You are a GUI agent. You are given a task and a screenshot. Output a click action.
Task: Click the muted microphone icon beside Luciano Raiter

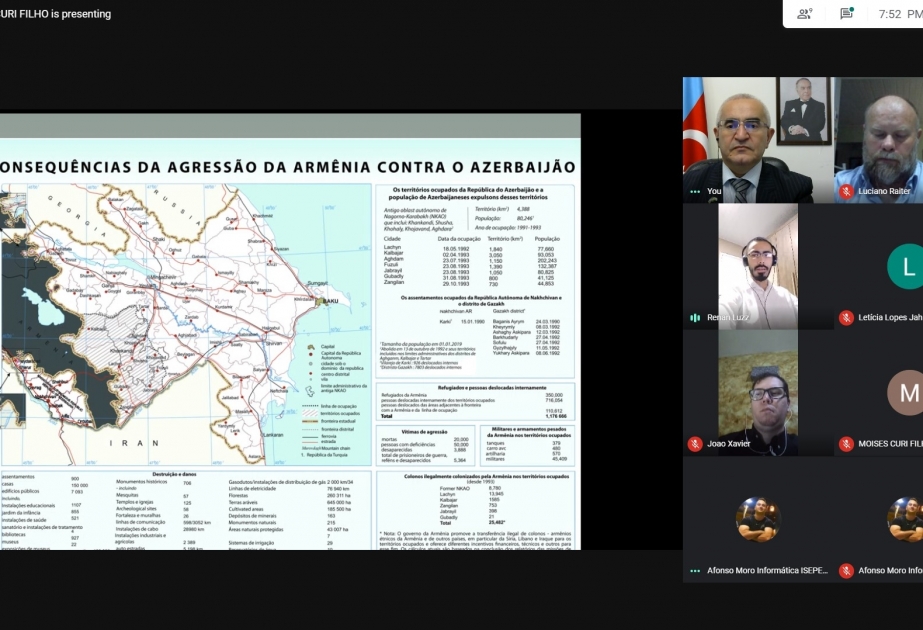pos(846,191)
